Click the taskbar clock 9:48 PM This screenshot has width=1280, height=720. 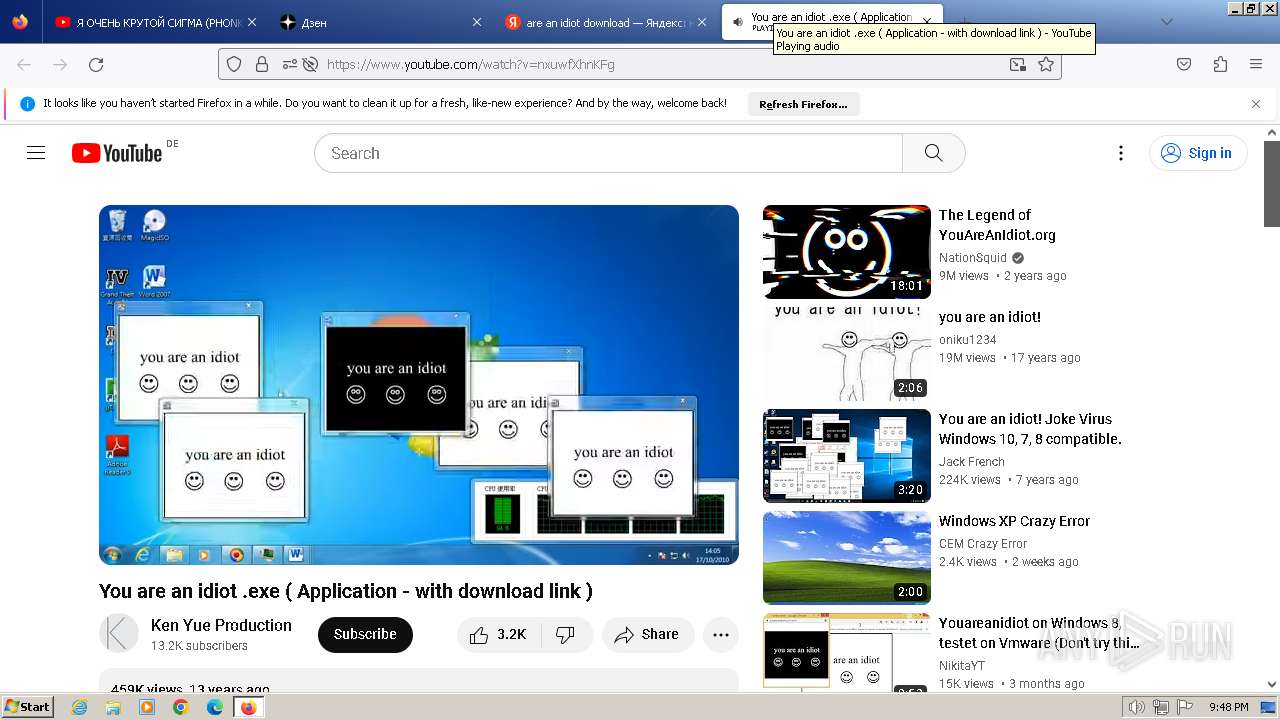click(x=1228, y=707)
